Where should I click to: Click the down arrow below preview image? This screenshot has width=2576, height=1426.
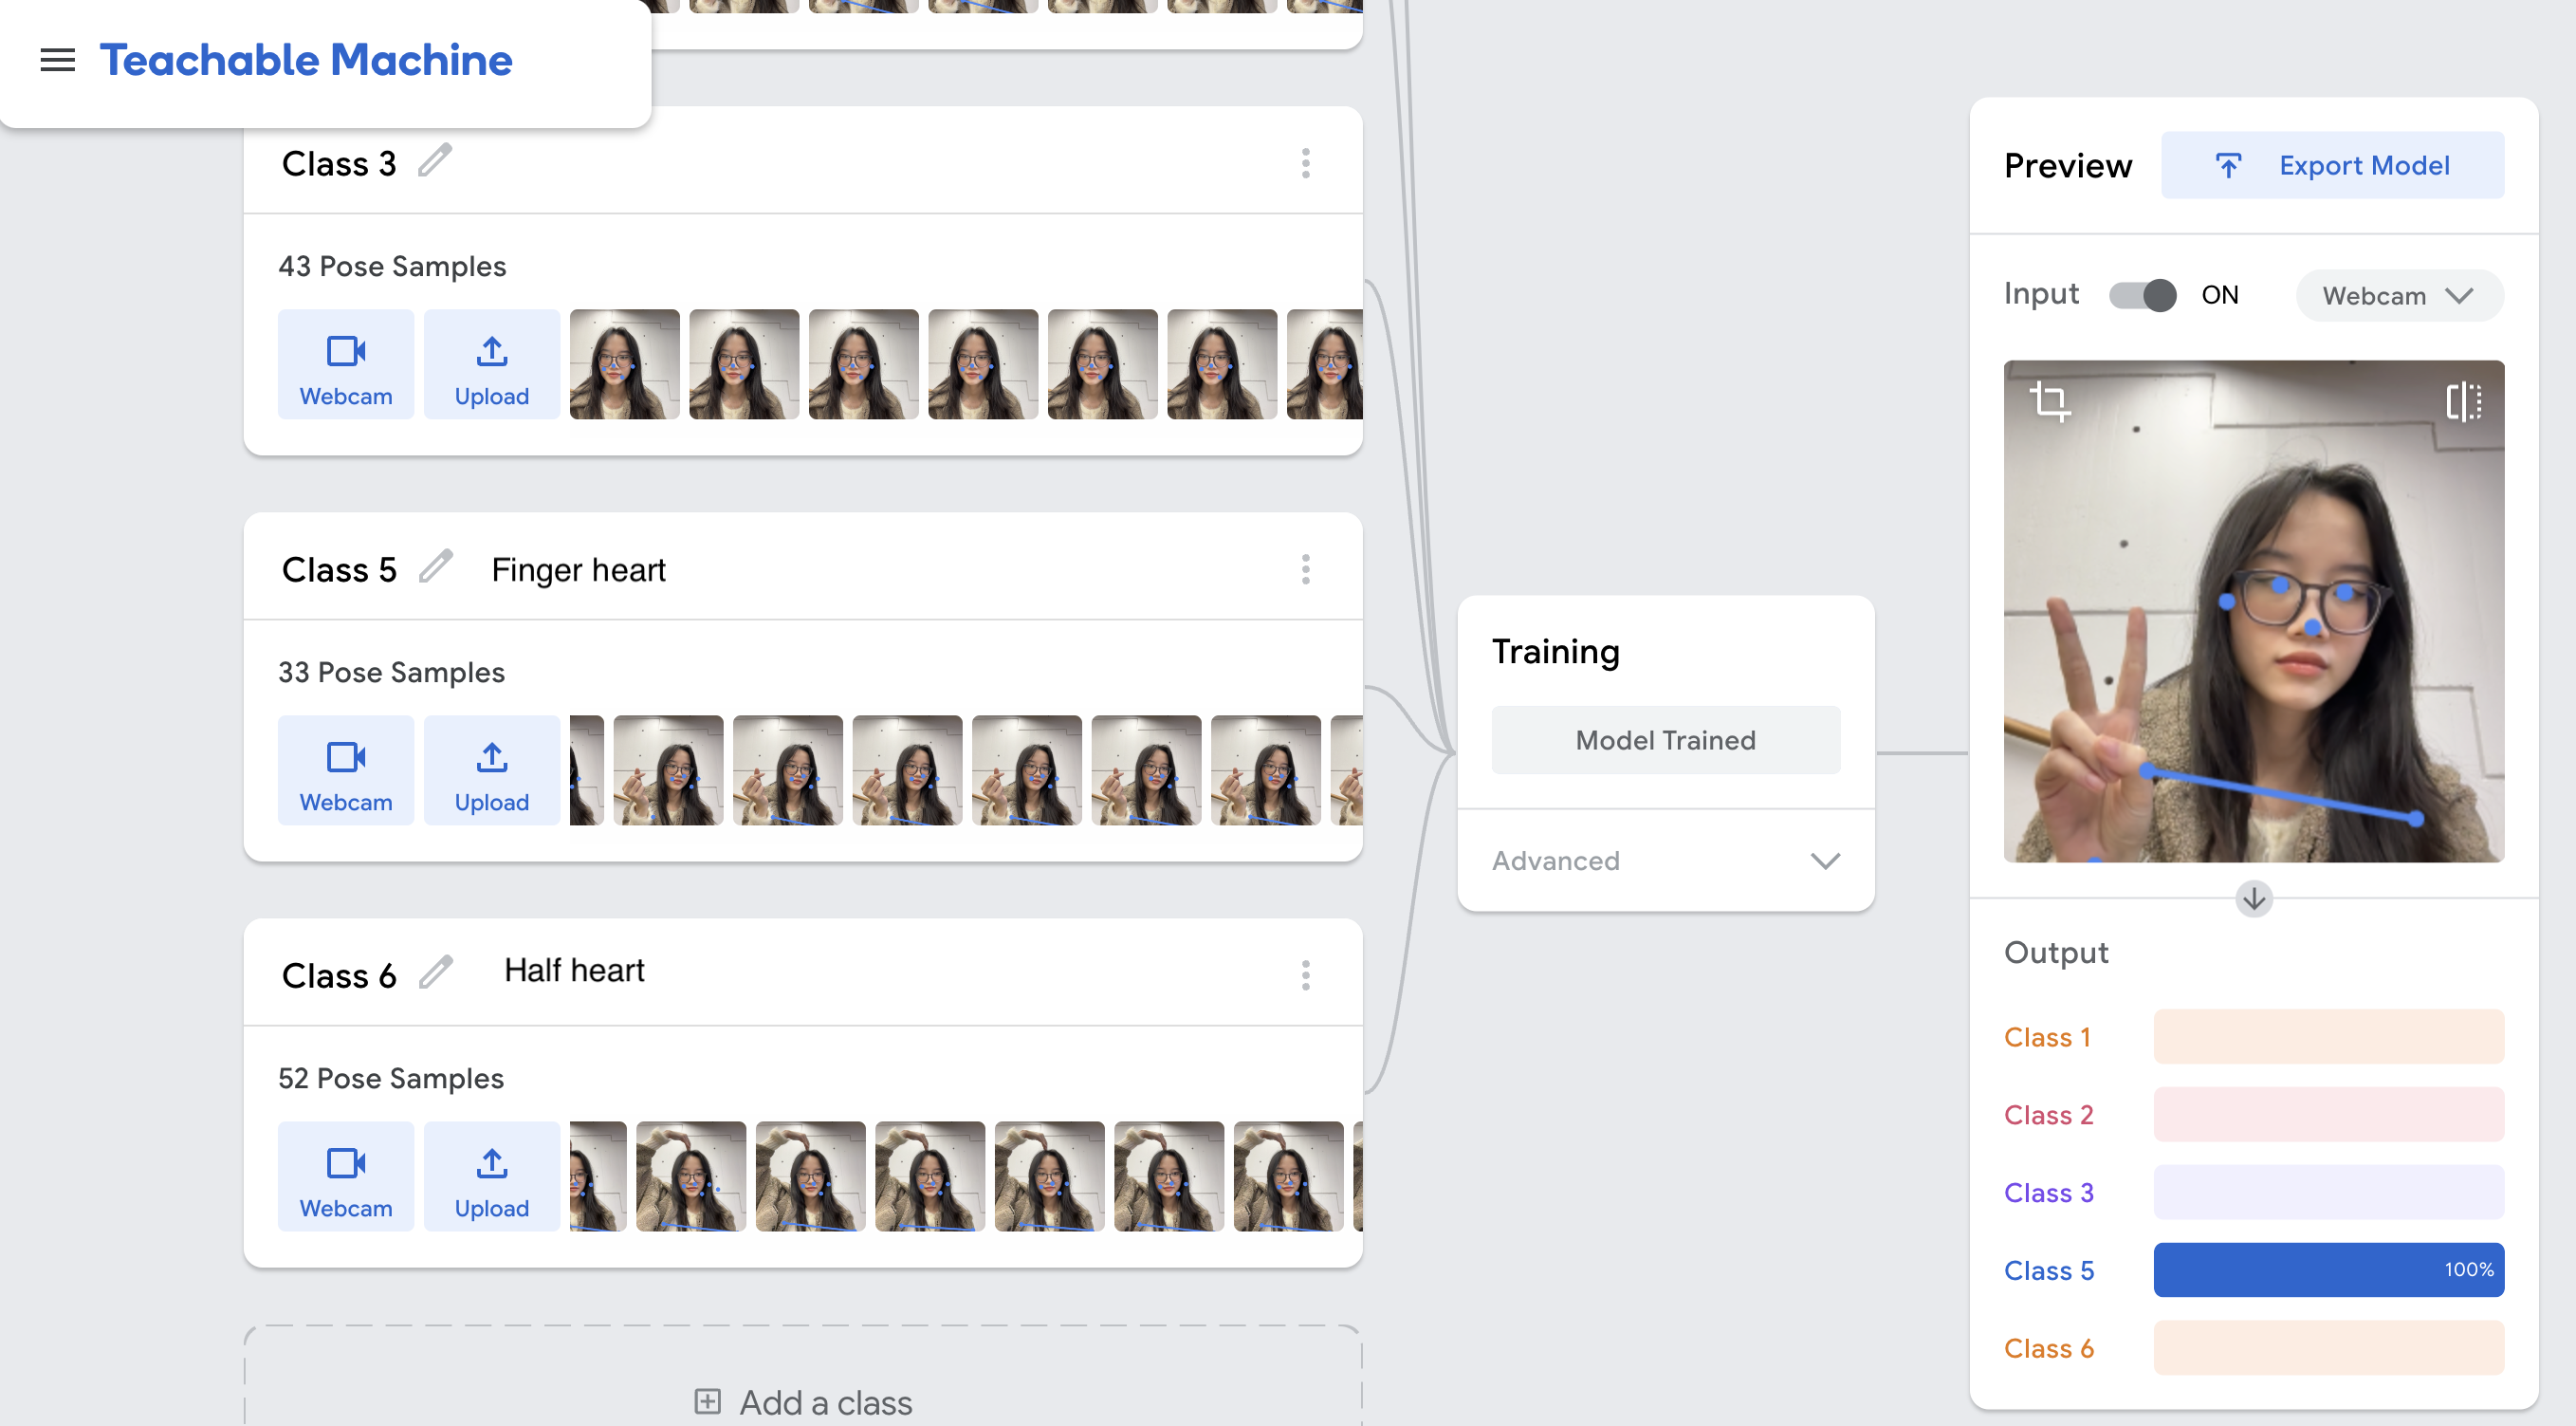tap(2253, 898)
